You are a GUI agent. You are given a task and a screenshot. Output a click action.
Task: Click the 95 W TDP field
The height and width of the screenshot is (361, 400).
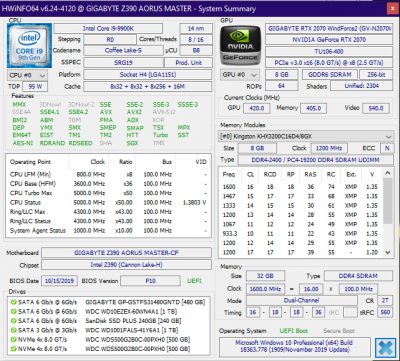[x=35, y=87]
